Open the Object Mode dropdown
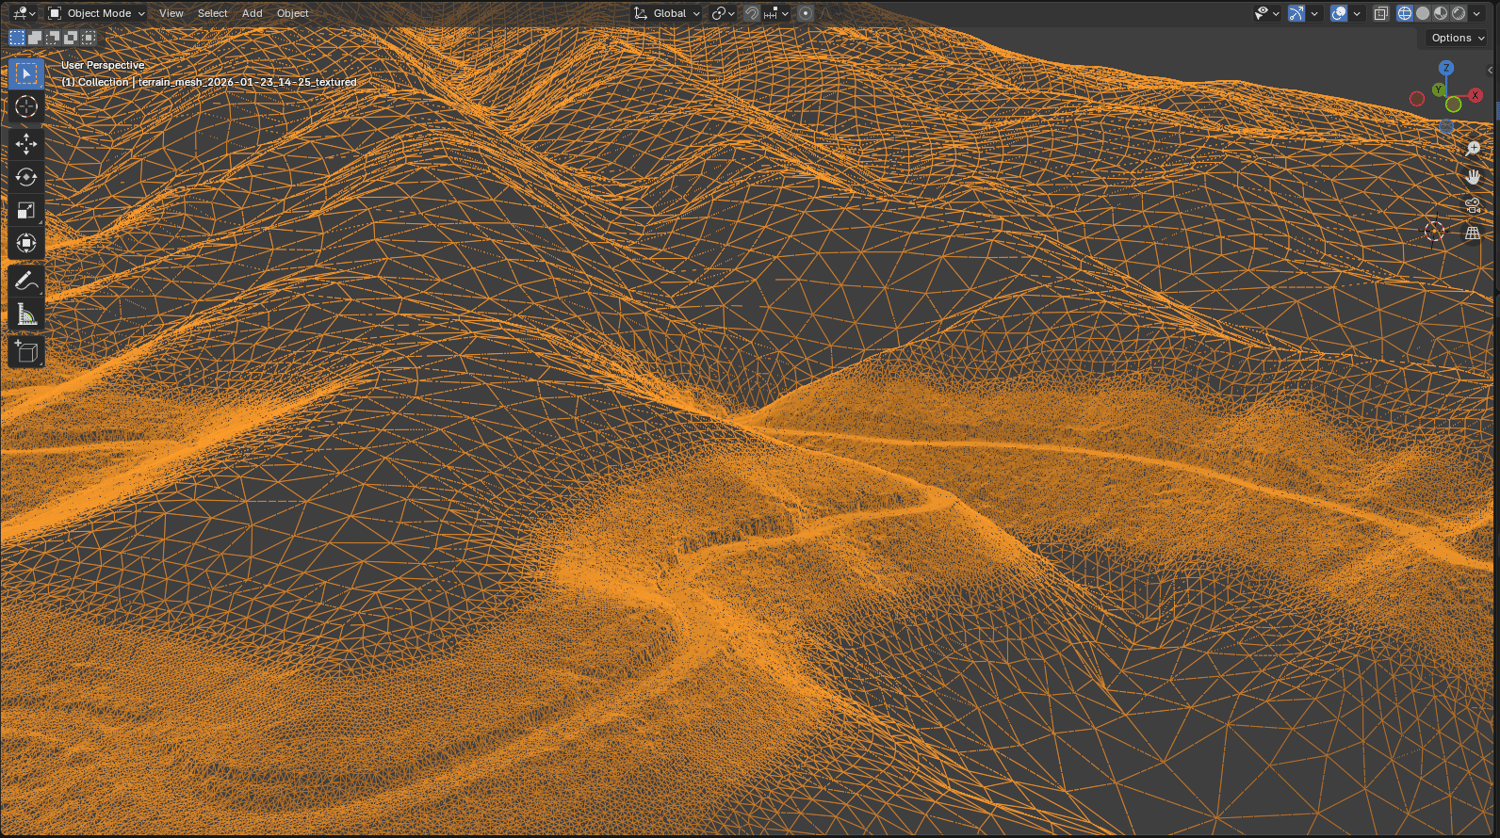This screenshot has height=838, width=1500. coord(97,13)
